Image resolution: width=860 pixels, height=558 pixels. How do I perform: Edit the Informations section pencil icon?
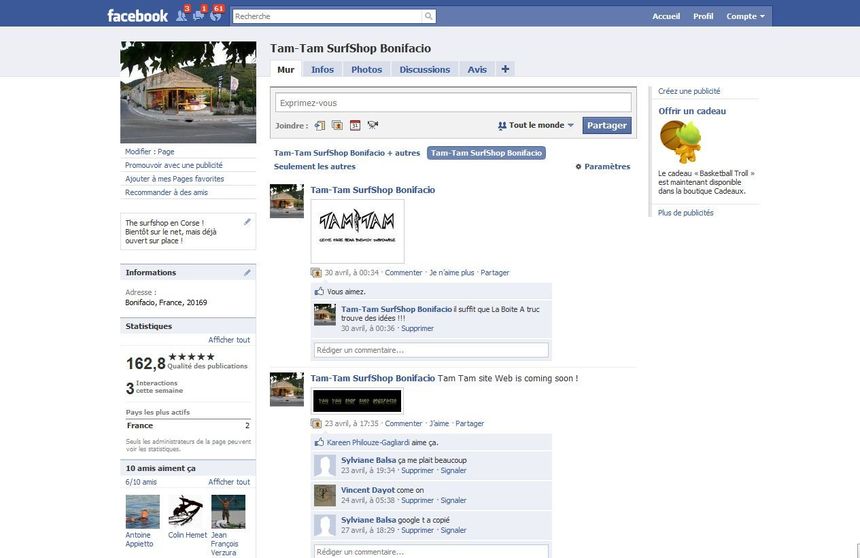247,272
